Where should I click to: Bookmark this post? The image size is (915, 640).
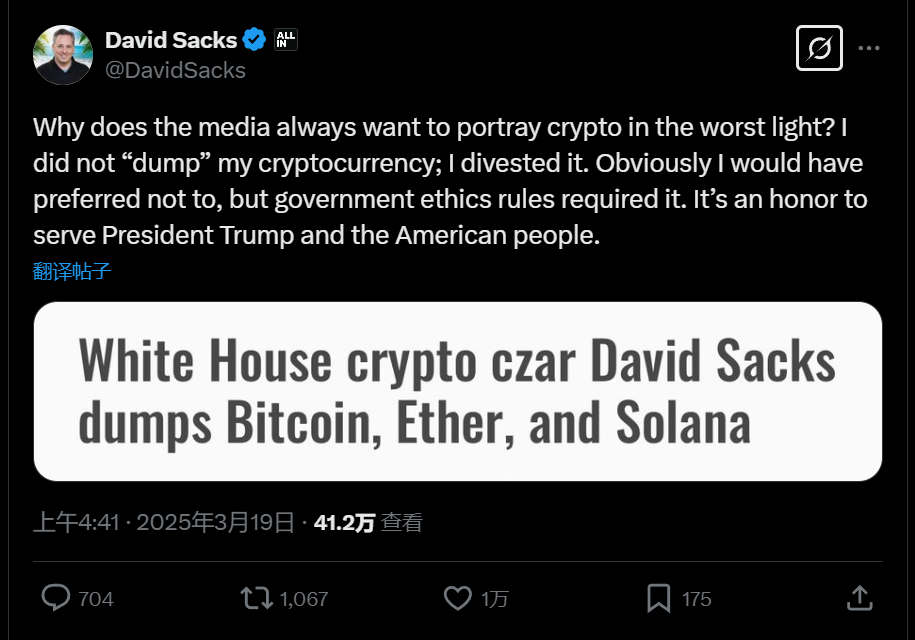click(x=658, y=598)
